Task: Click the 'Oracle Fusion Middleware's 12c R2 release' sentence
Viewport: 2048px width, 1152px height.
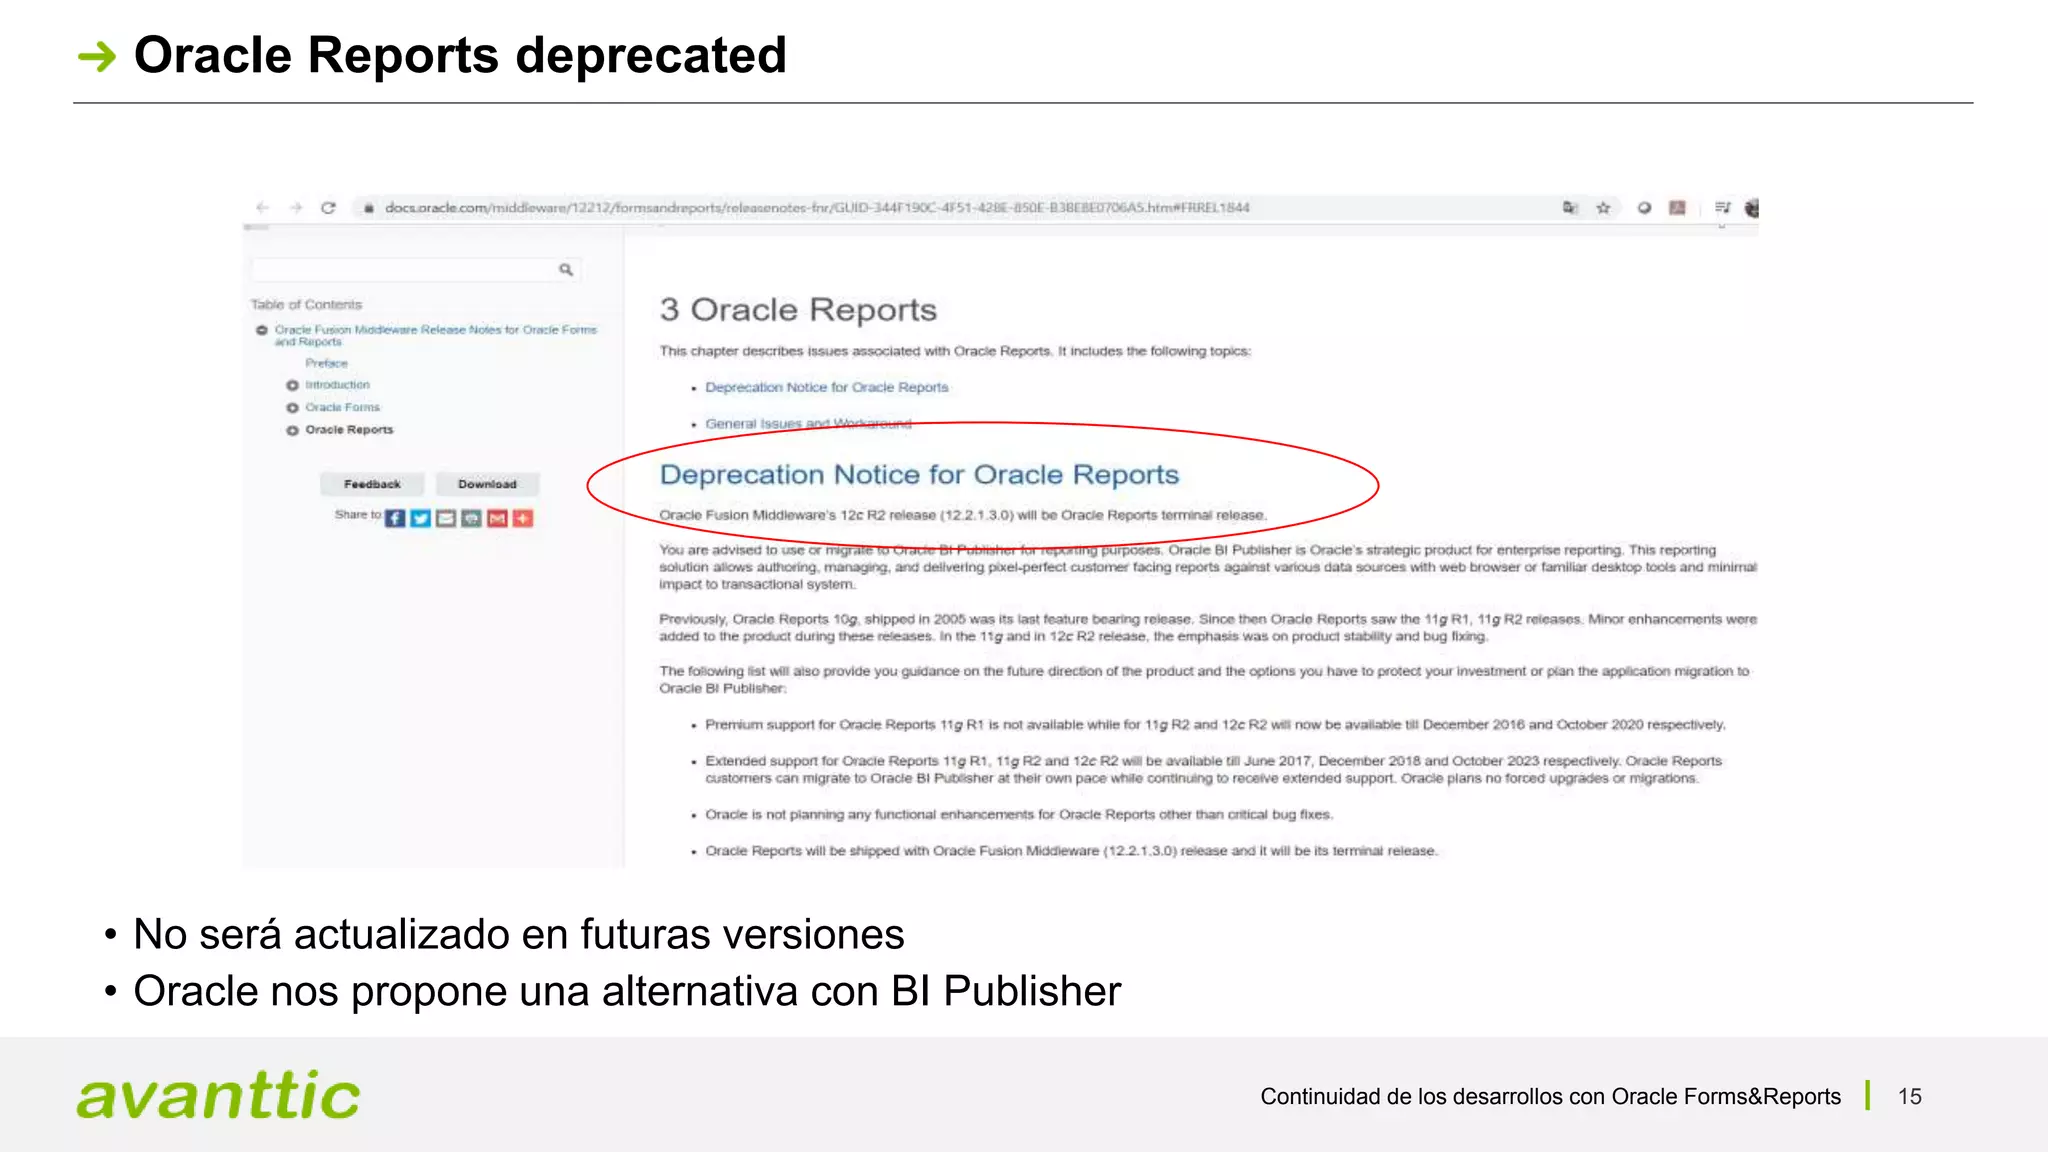Action: [x=963, y=516]
